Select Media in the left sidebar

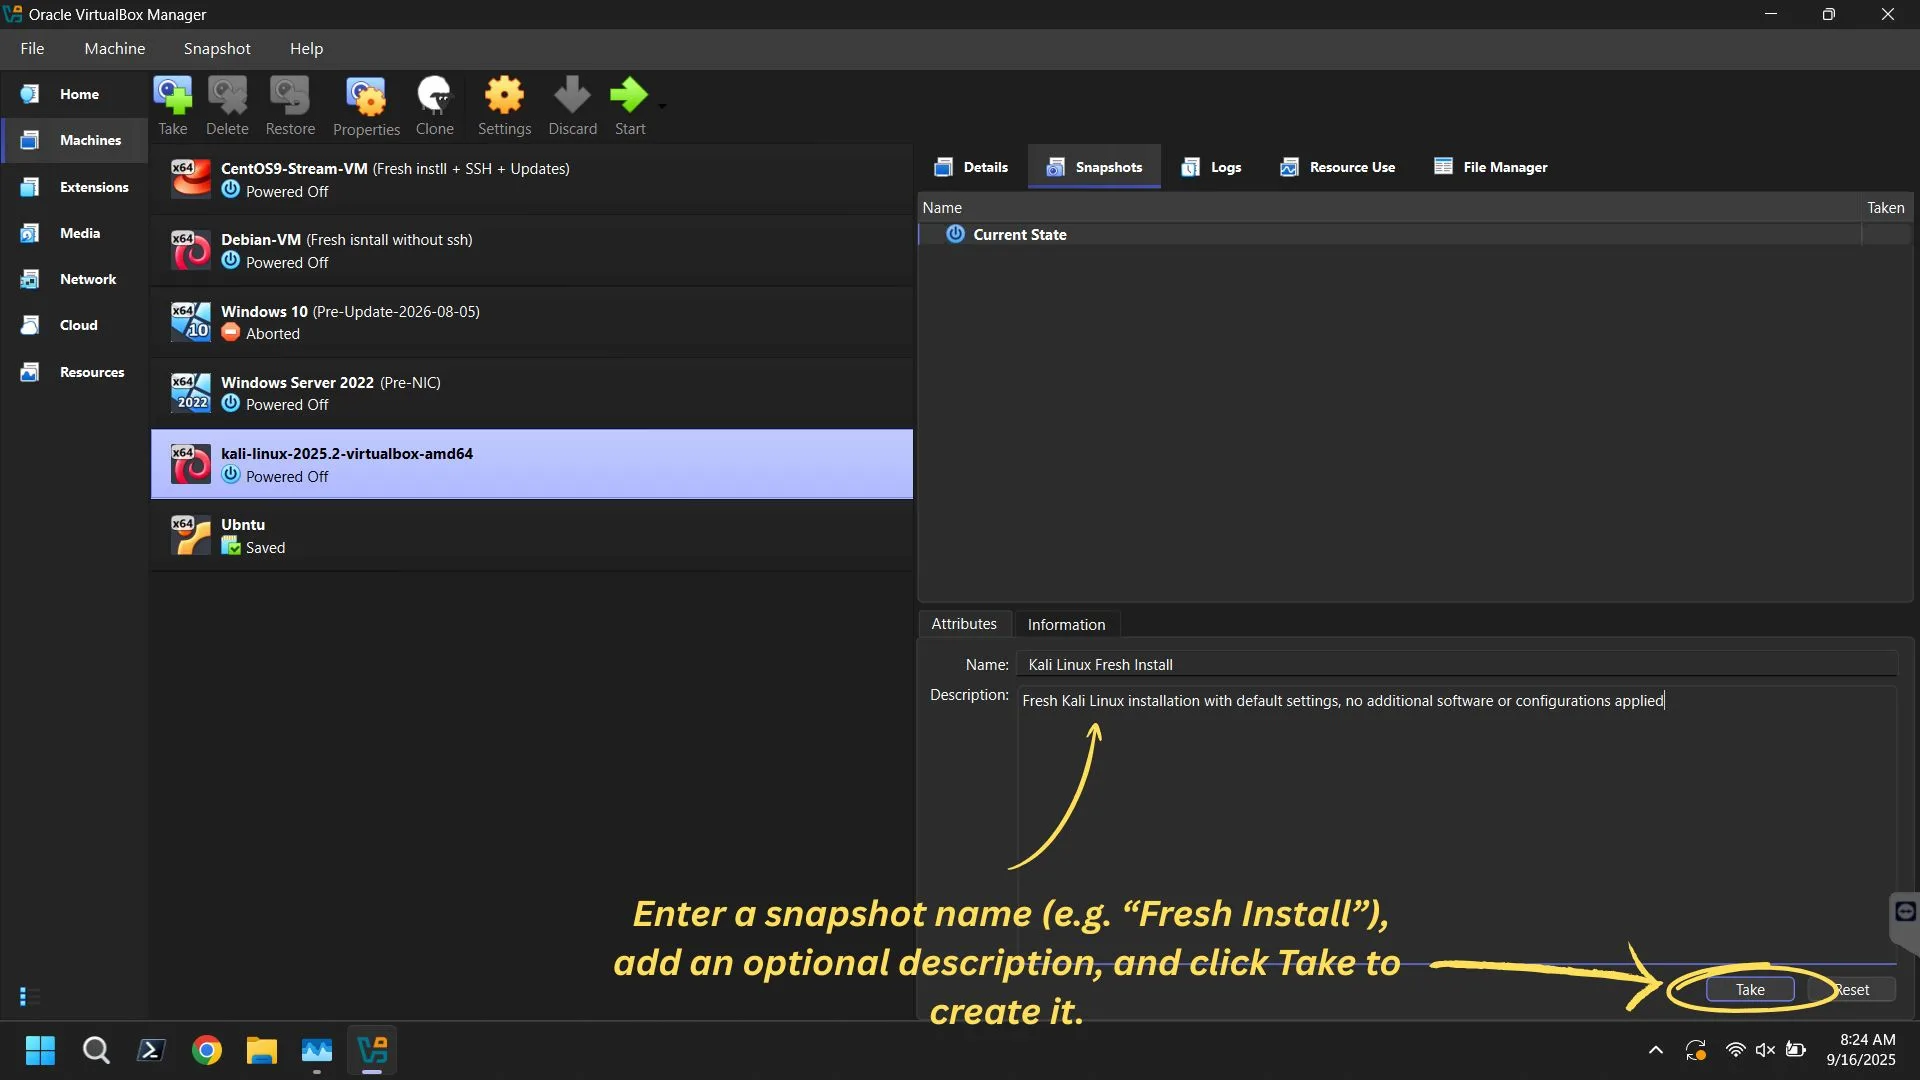click(x=79, y=233)
